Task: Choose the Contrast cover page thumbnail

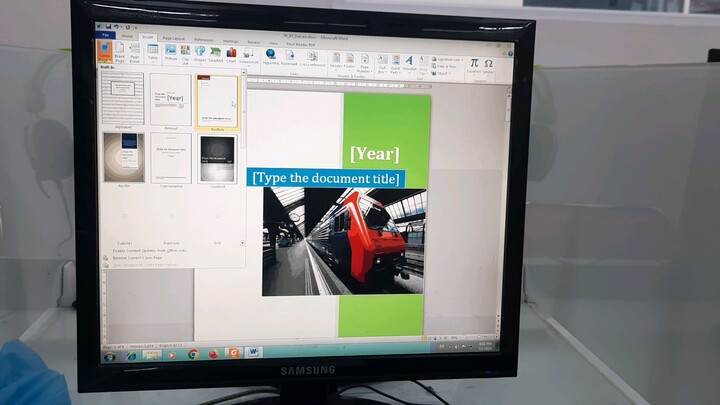Action: tap(218, 159)
